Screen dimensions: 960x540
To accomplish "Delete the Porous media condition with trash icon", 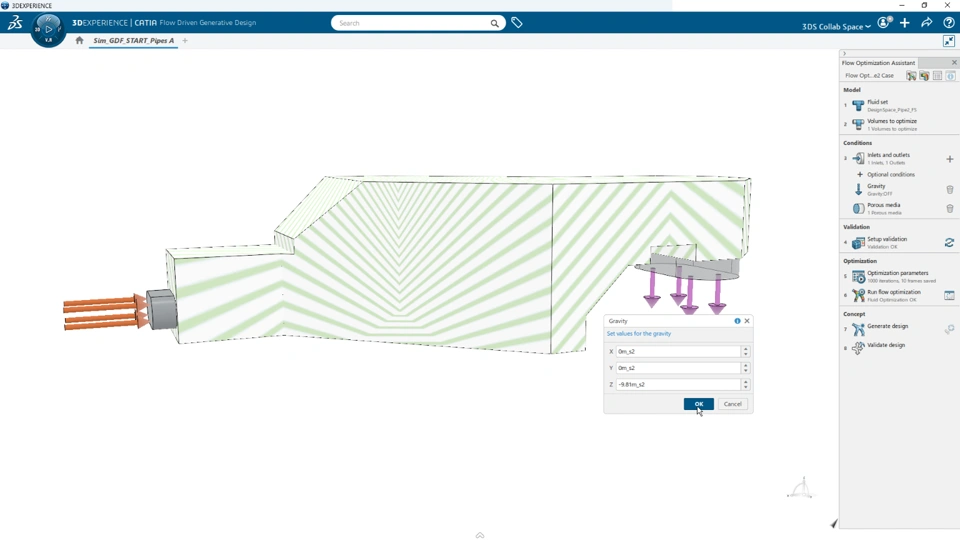I will click(950, 209).
